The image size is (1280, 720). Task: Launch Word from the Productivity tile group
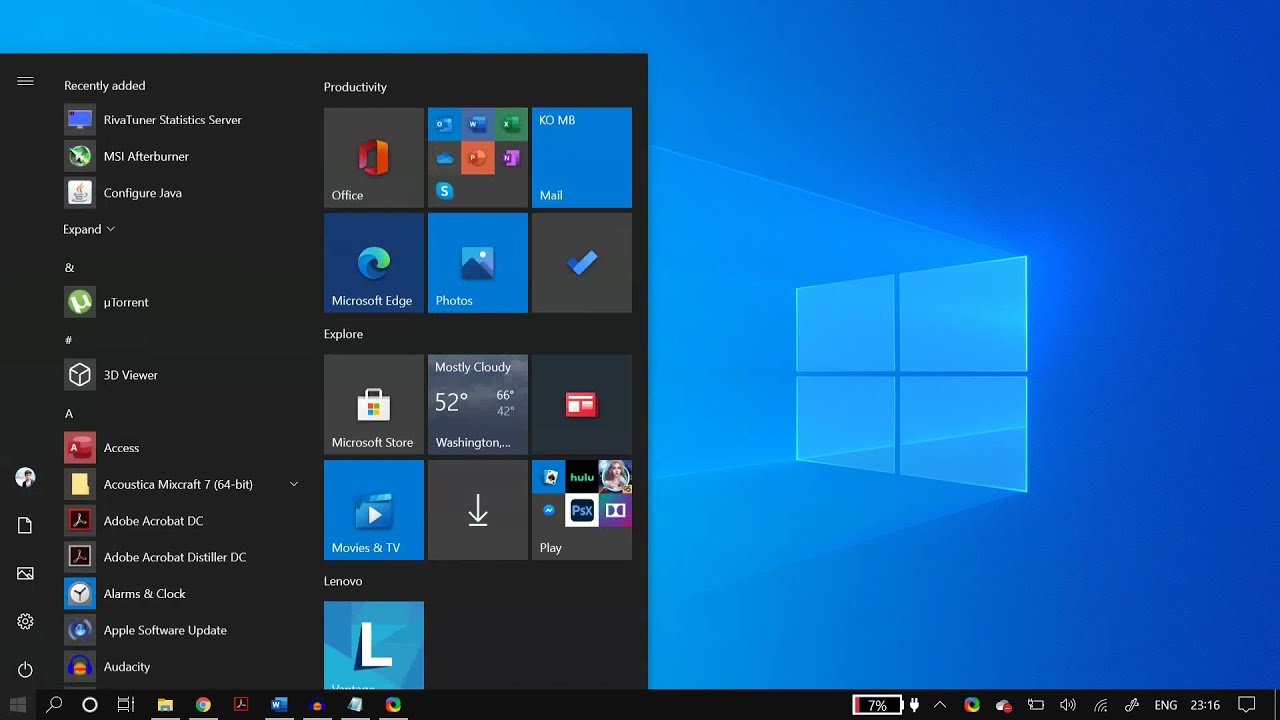(478, 125)
